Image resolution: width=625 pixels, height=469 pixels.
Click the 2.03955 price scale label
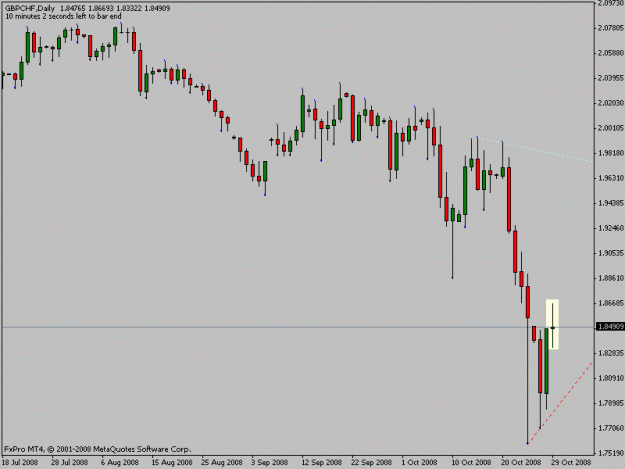click(x=611, y=78)
